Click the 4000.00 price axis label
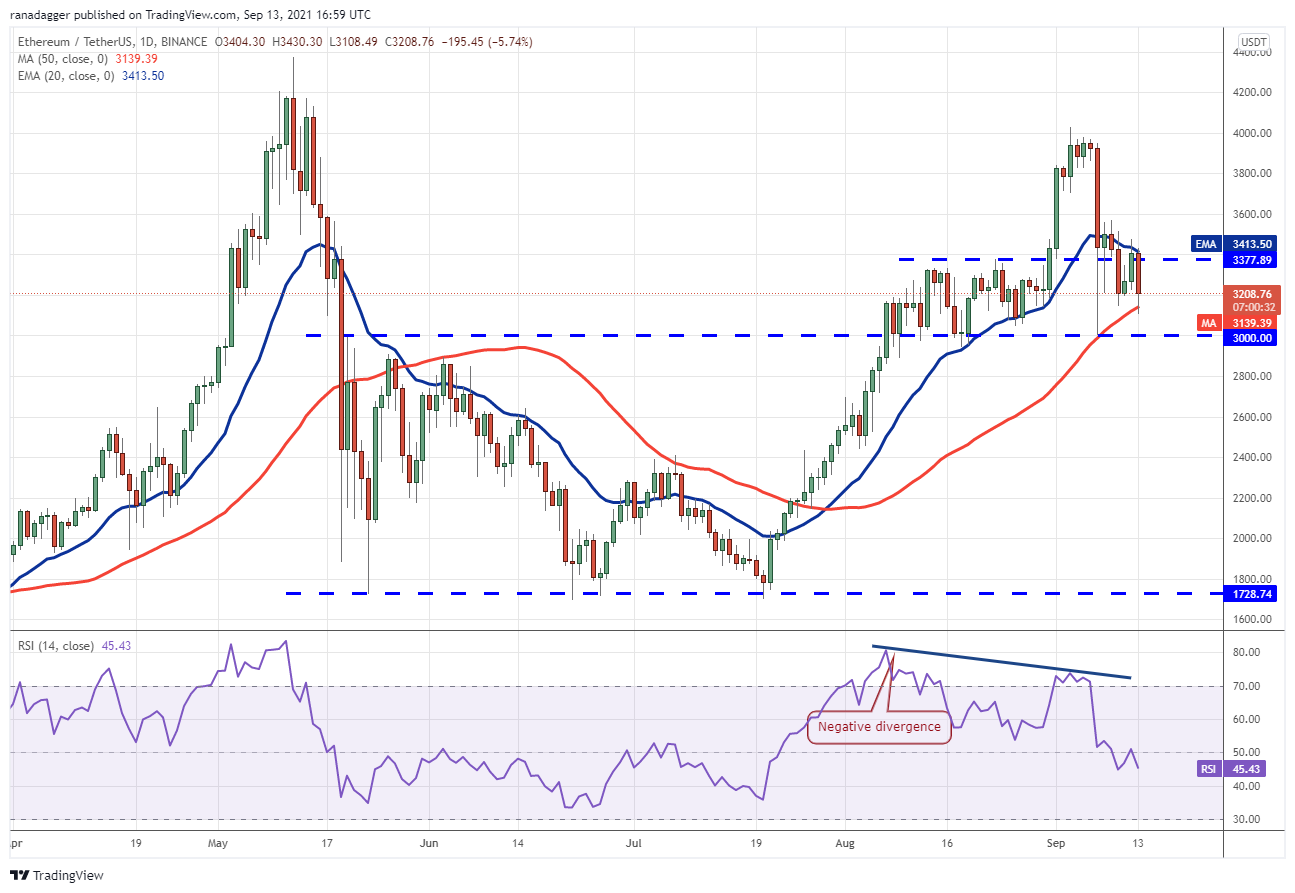Screen dimensions: 1295x893 tap(1251, 133)
